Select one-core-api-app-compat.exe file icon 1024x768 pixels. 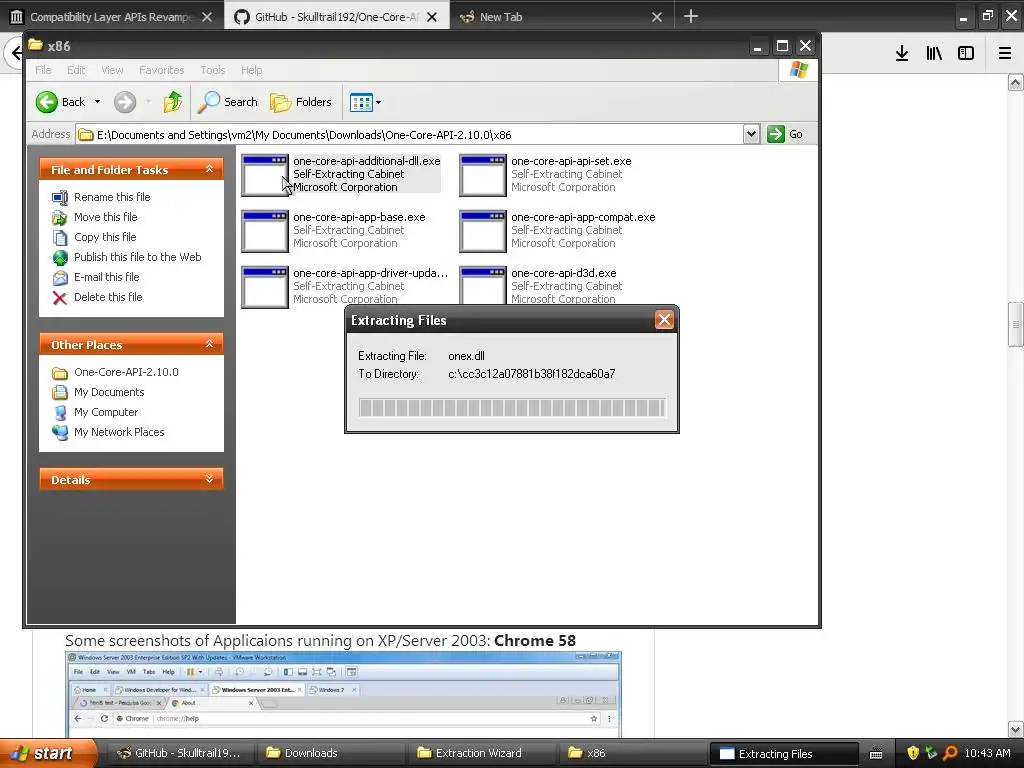[x=483, y=231]
